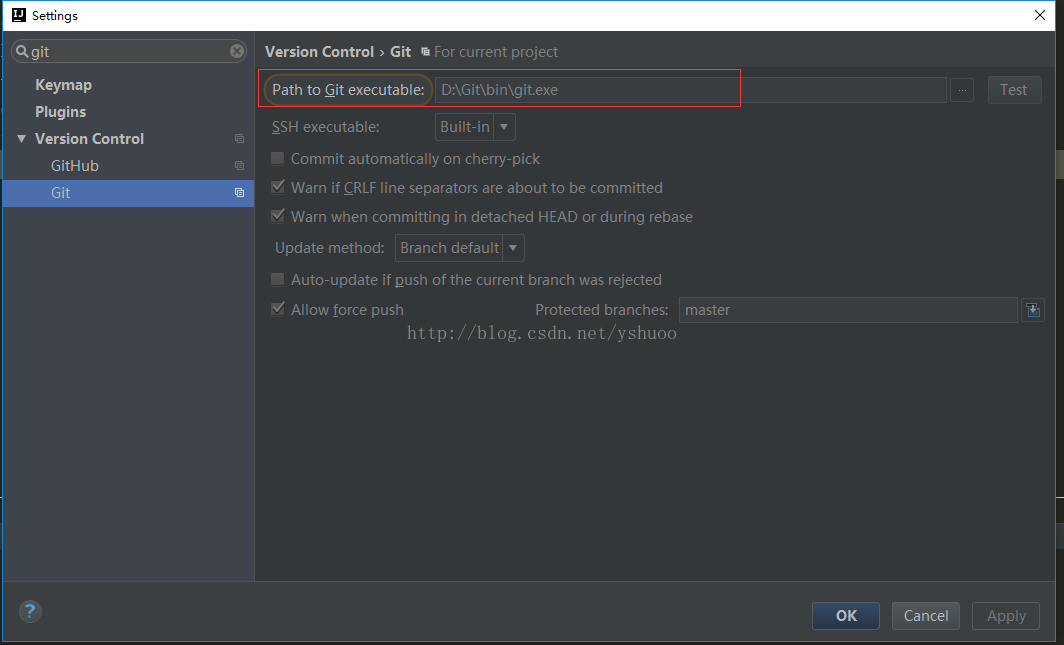Click the For current project label

point(496,52)
